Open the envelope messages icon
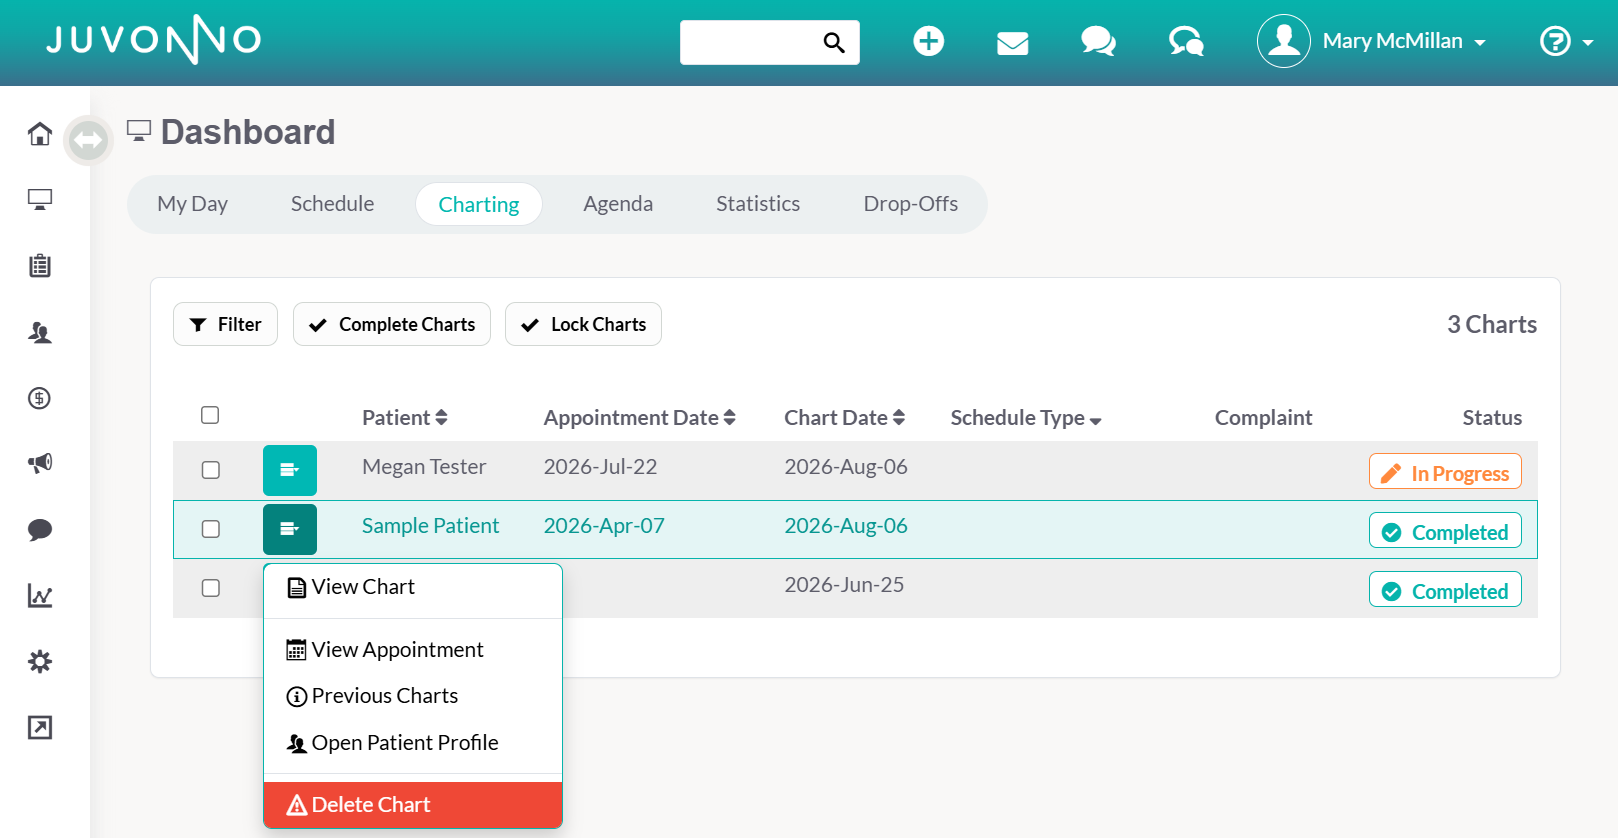The height and width of the screenshot is (838, 1618). tap(1013, 42)
